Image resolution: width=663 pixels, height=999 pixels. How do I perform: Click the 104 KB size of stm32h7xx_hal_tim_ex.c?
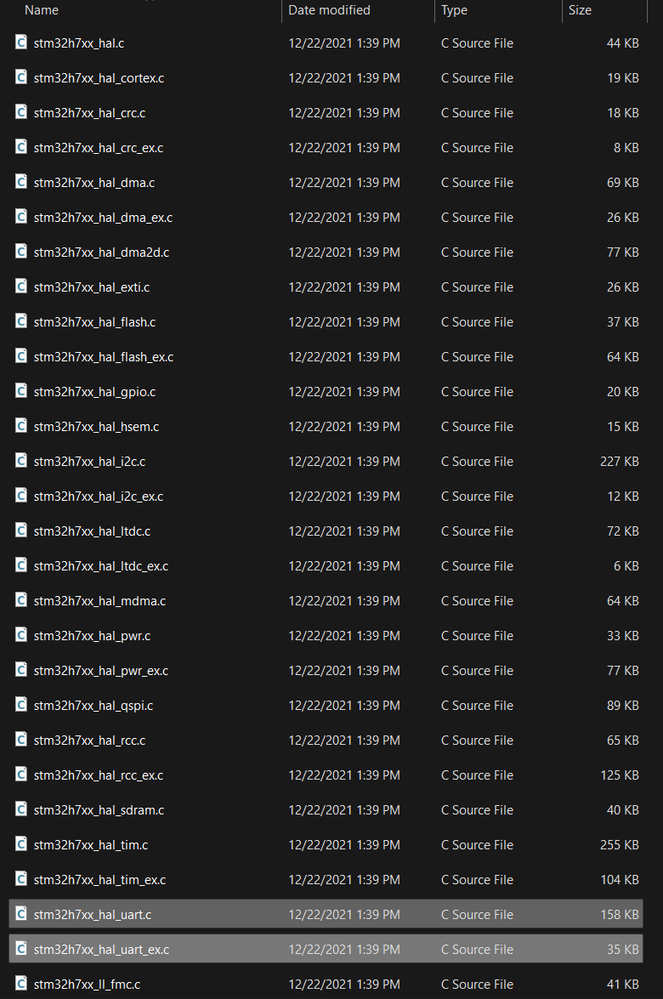(x=619, y=880)
